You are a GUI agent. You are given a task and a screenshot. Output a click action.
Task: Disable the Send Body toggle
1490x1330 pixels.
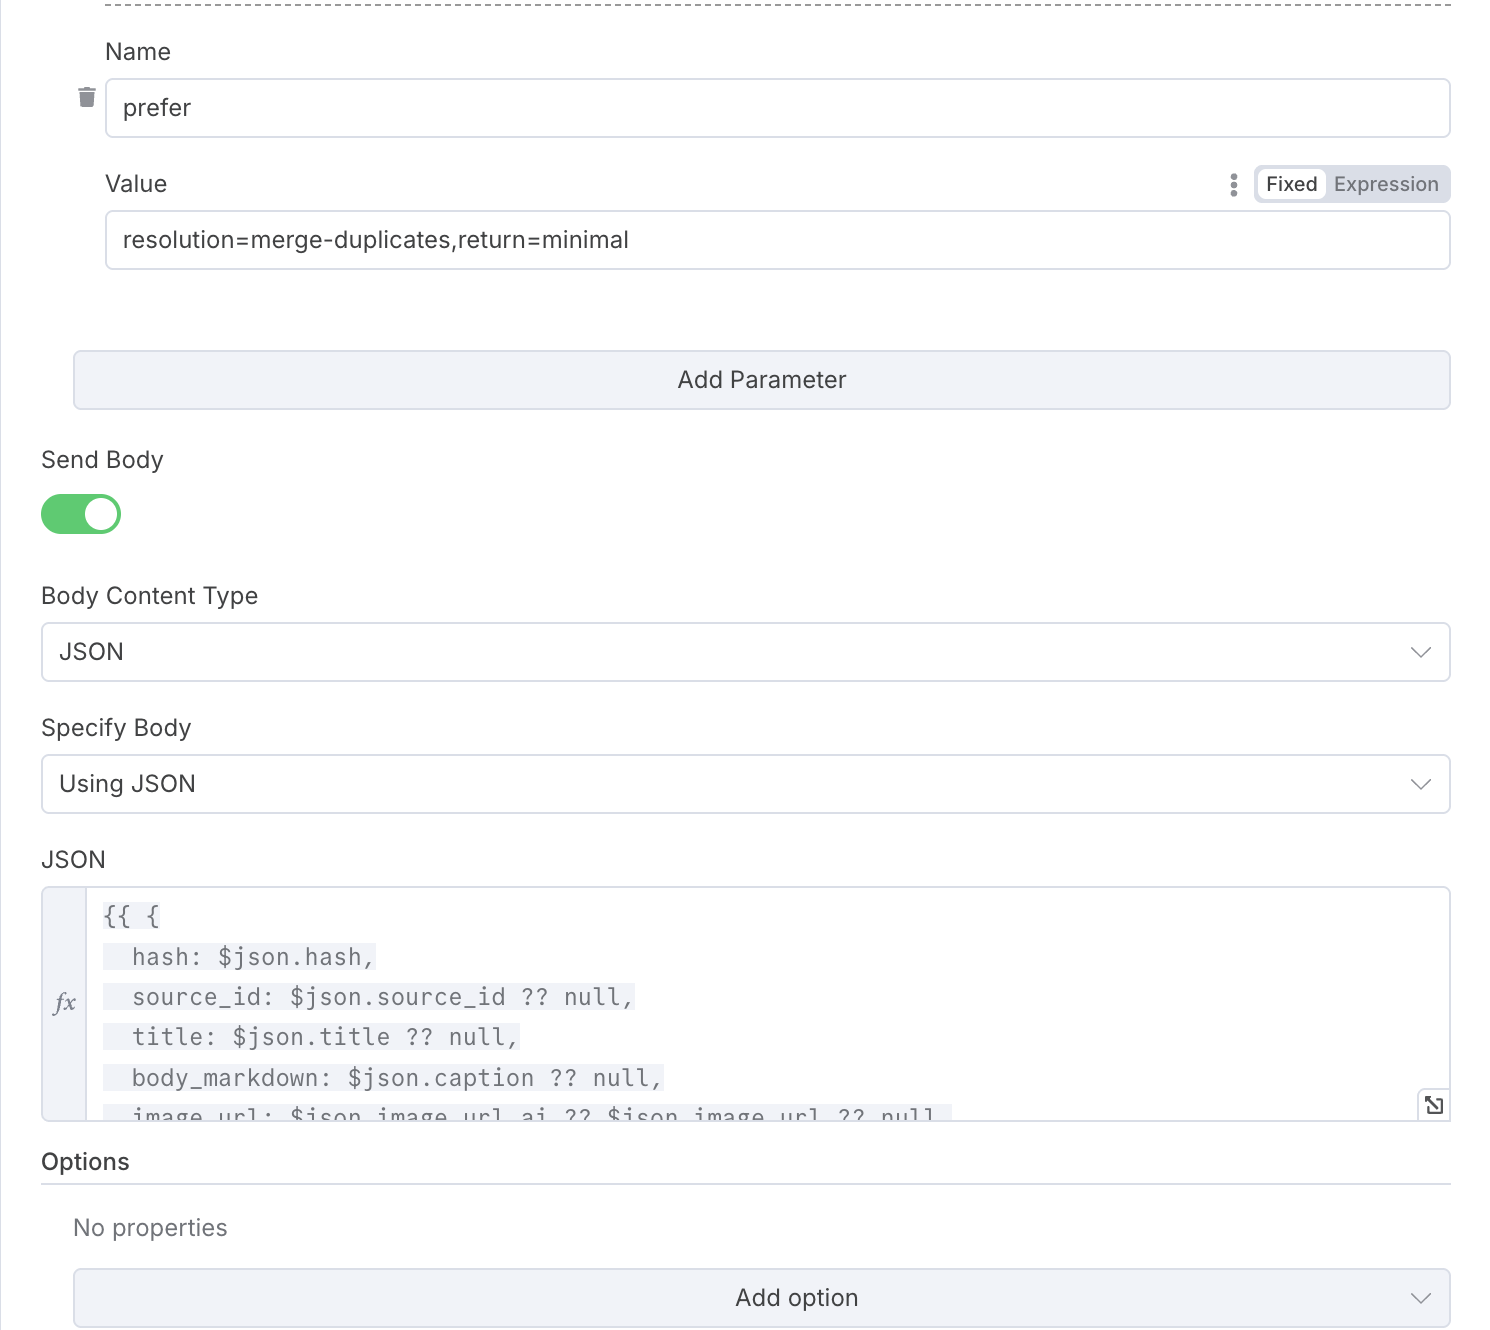tap(81, 515)
